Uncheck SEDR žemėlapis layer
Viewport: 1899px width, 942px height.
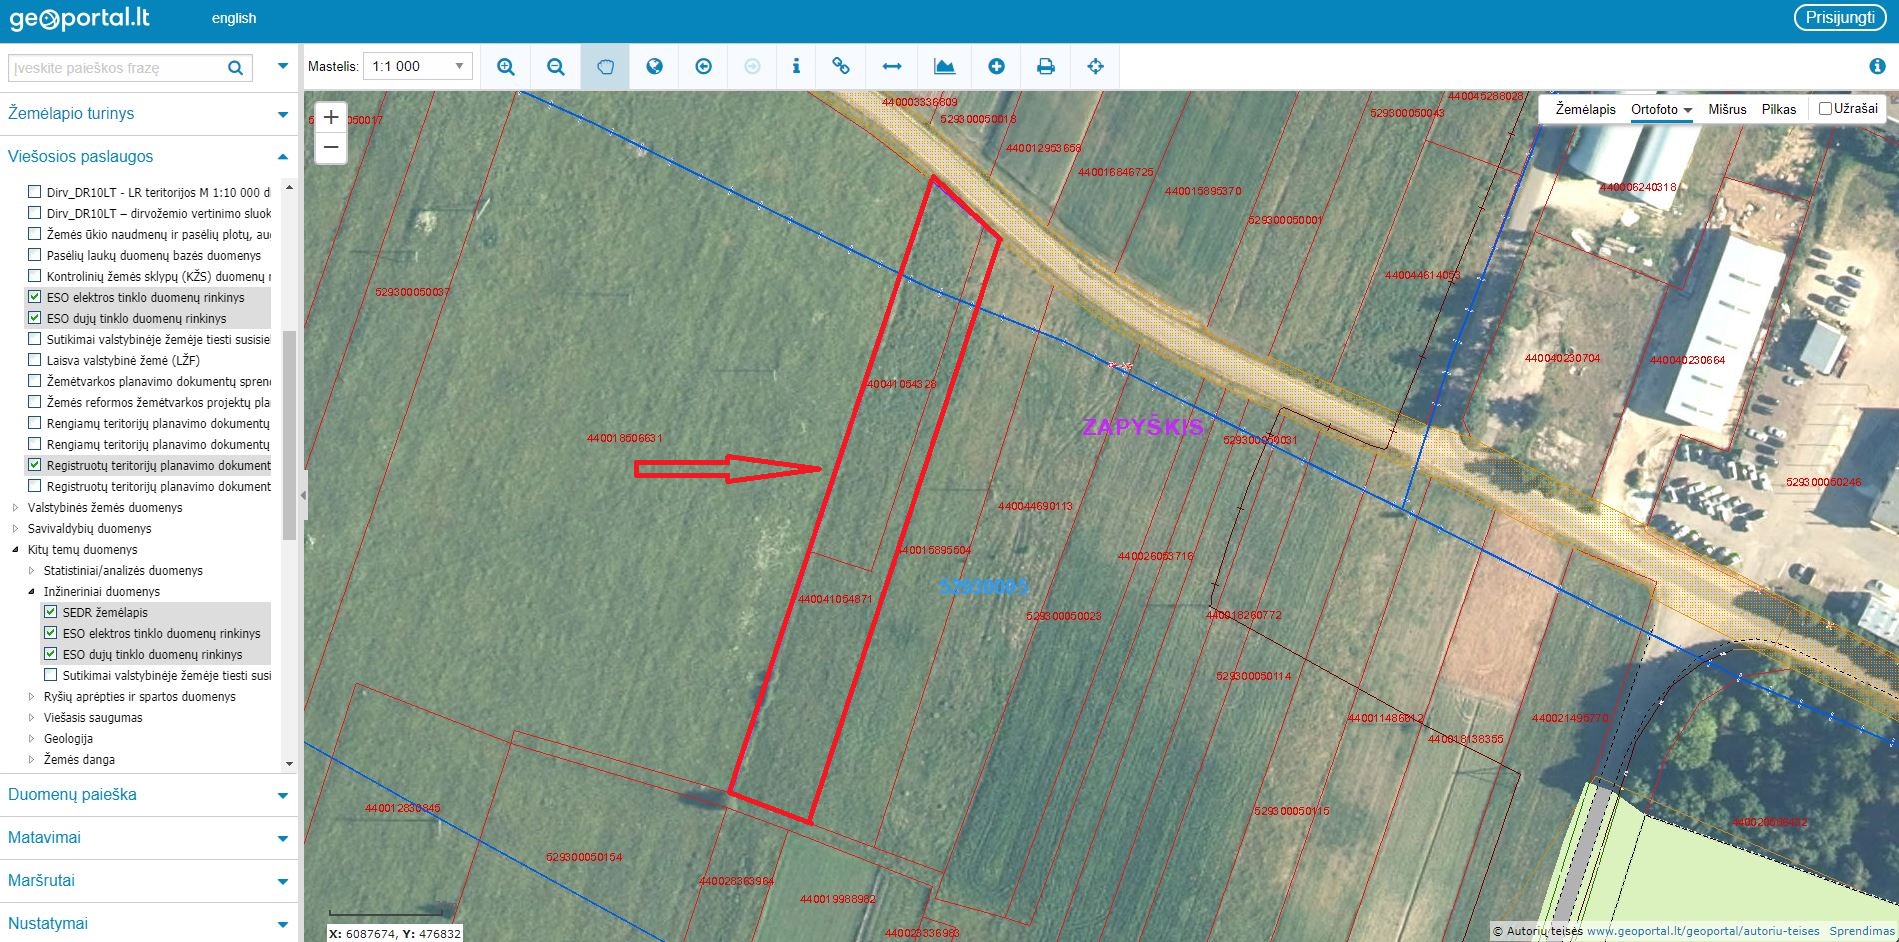pyautogui.click(x=51, y=612)
